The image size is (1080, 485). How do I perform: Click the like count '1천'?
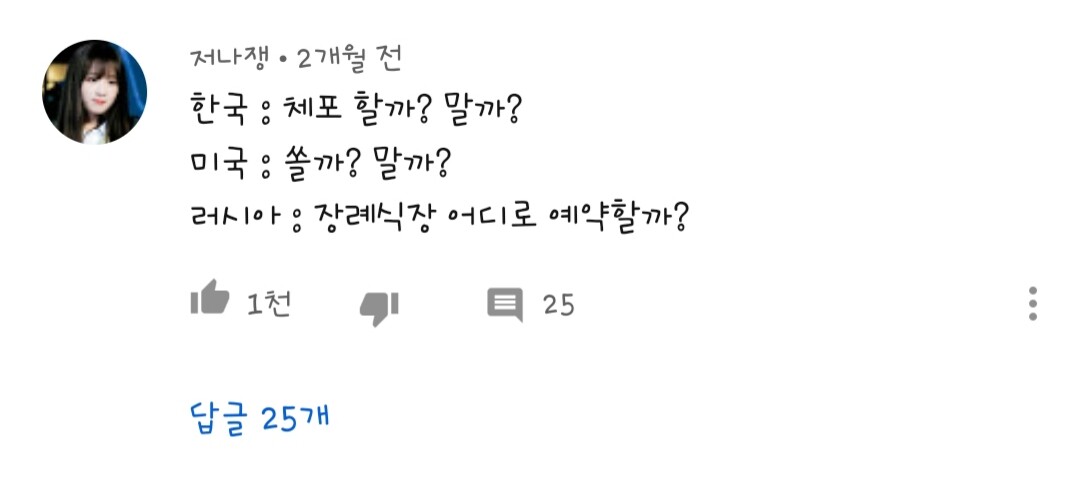(269, 303)
